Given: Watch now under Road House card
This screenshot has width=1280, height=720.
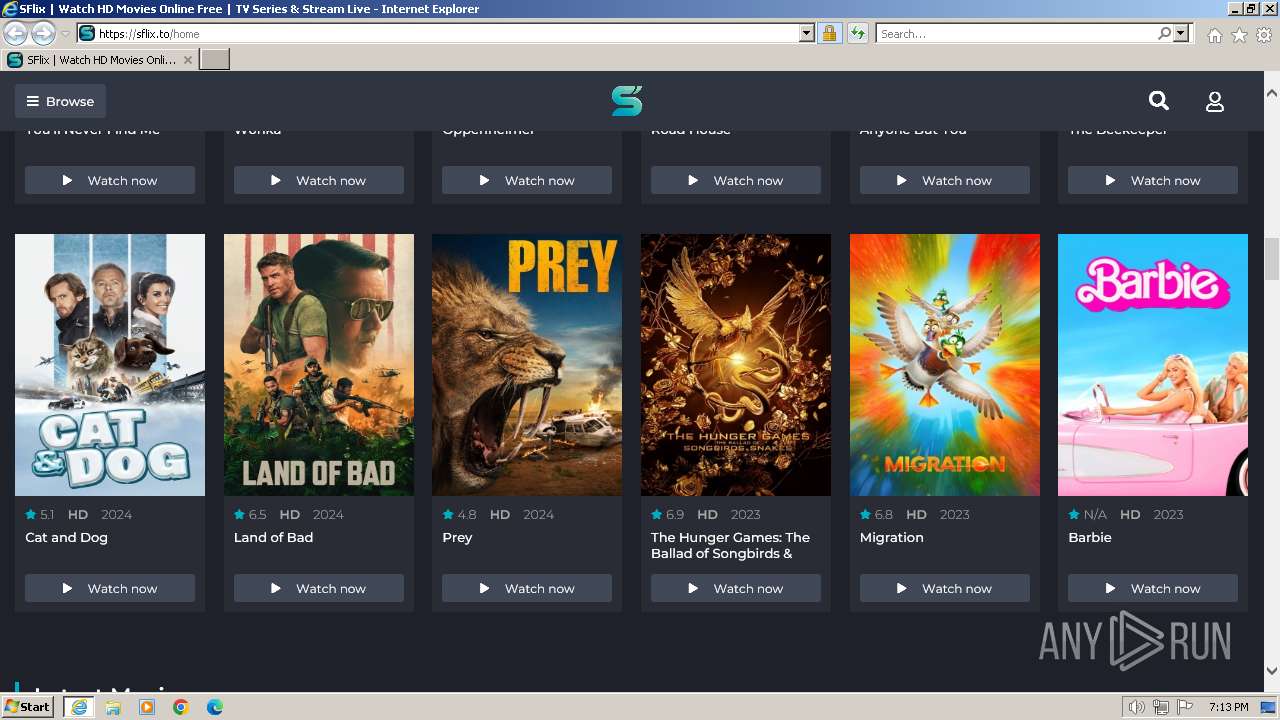Looking at the screenshot, I should click(736, 180).
